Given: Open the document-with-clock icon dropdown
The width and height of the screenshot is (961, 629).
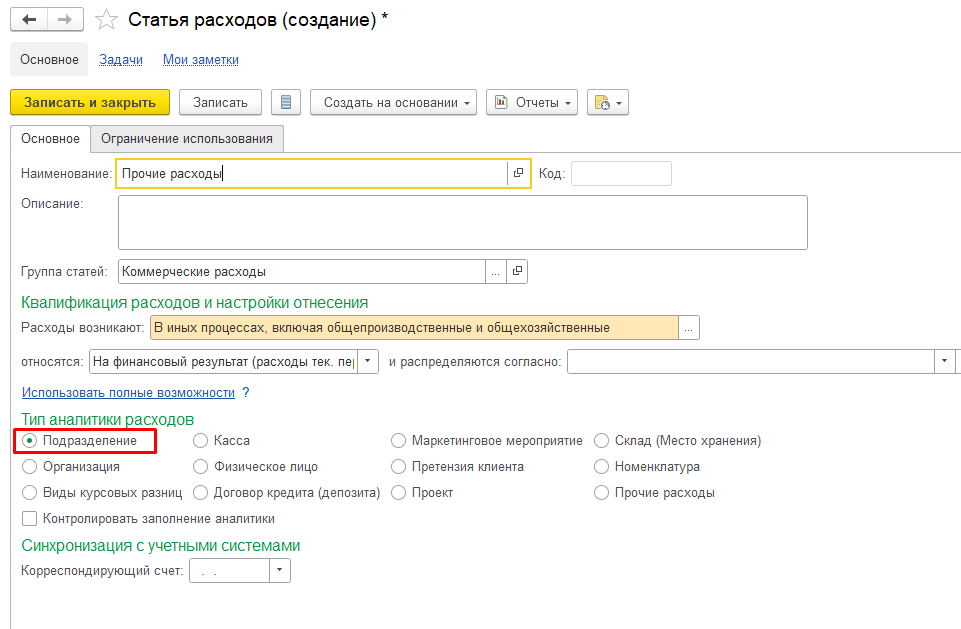Looking at the screenshot, I should pos(607,102).
